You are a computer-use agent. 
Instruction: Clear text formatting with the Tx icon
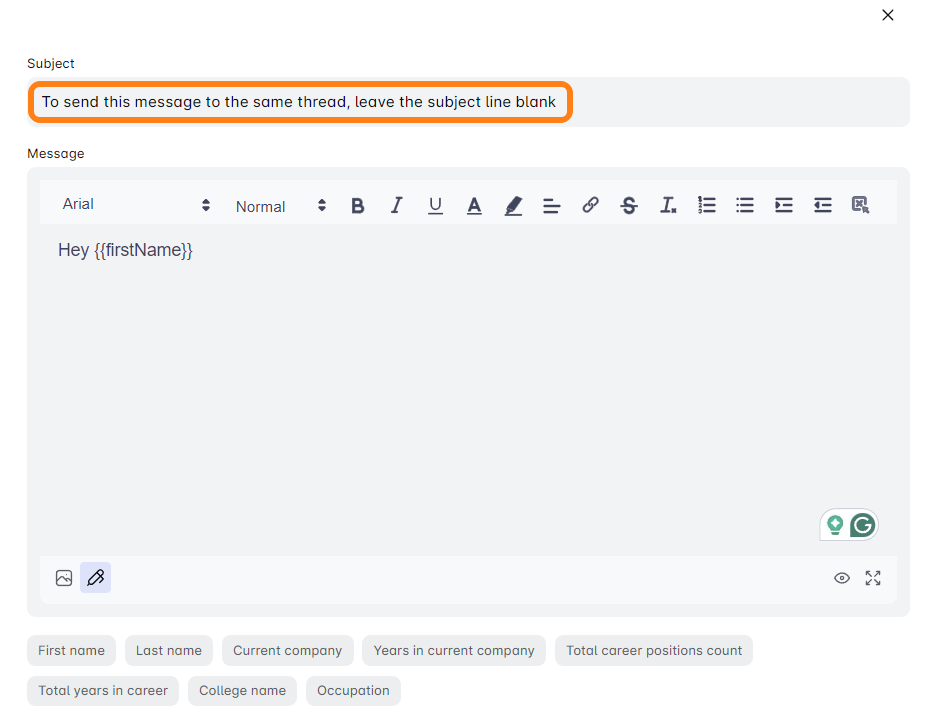click(668, 206)
